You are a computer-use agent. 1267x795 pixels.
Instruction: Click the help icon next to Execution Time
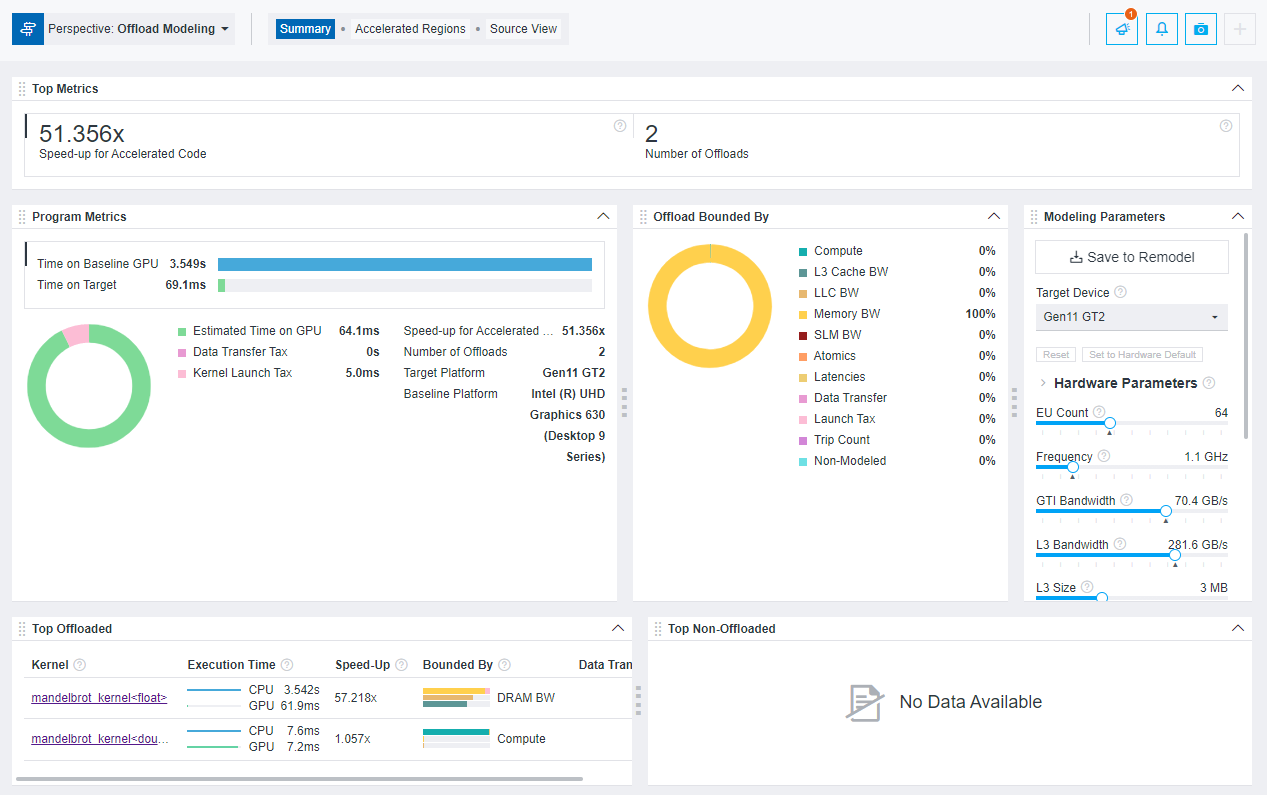(x=288, y=664)
